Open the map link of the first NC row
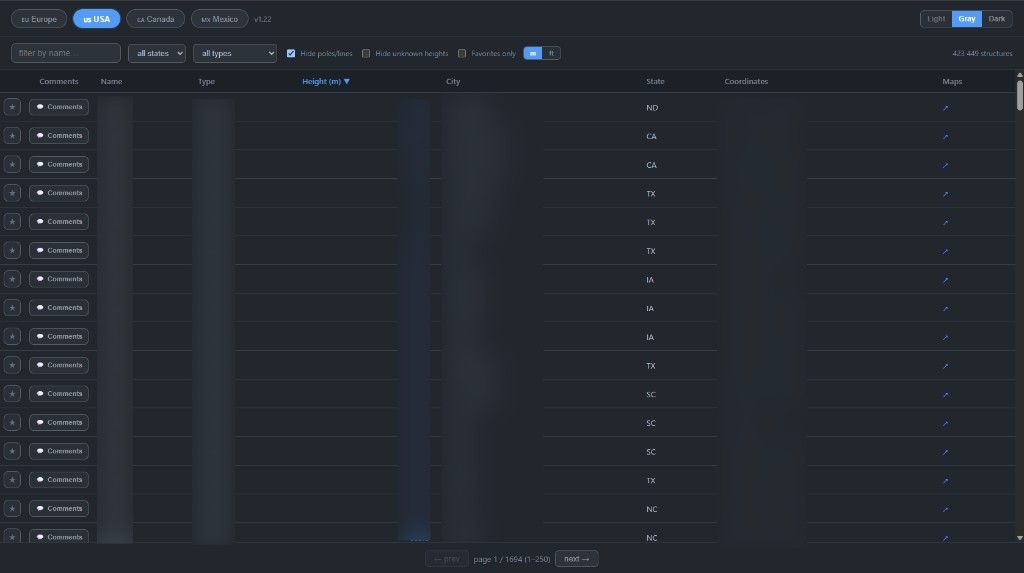Screen dimensions: 1024x573 pyautogui.click(x=945, y=509)
